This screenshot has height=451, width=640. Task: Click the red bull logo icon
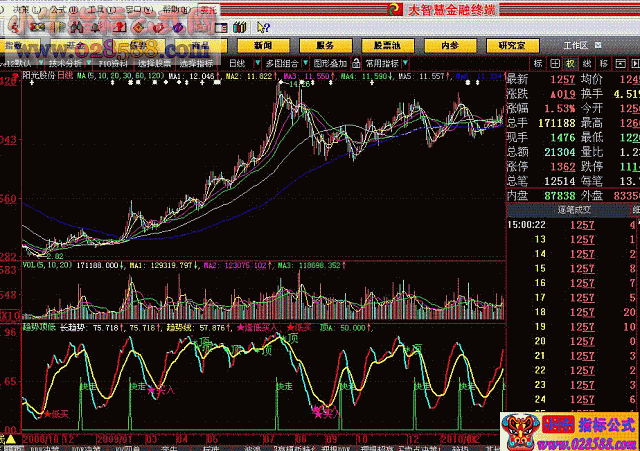click(x=525, y=427)
